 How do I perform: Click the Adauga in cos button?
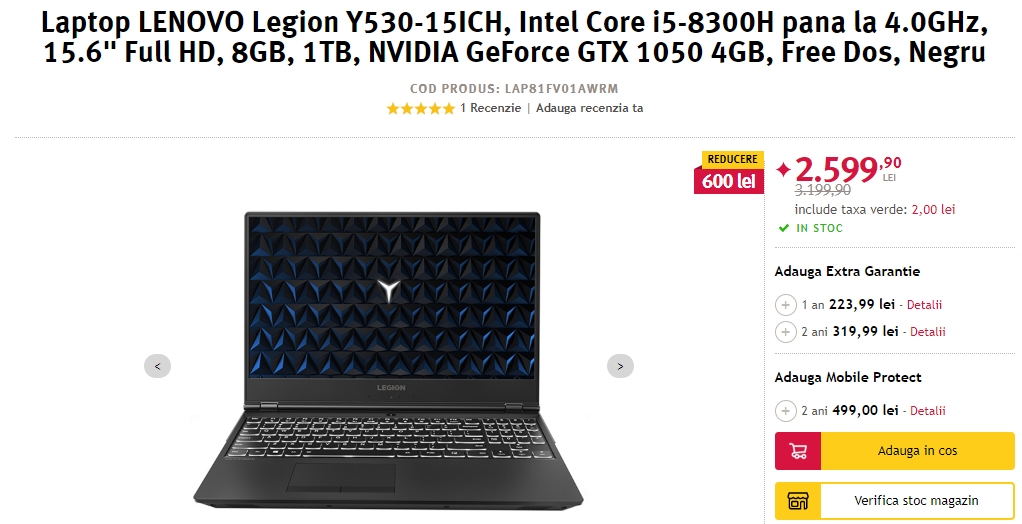[895, 451]
